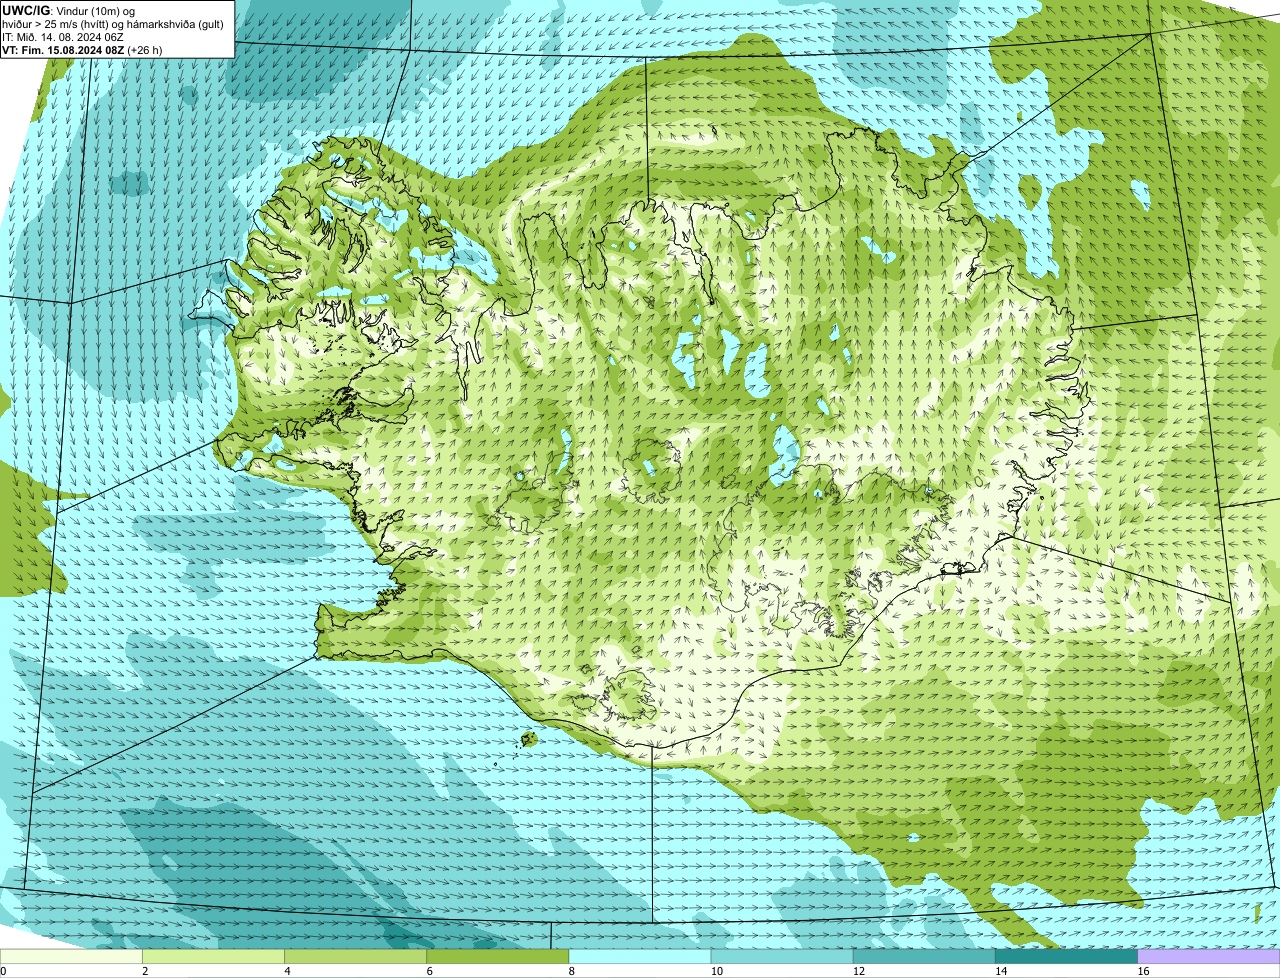Viewport: 1280px width, 978px height.
Task: Click the '14' label on the color scale
Action: click(1000, 971)
